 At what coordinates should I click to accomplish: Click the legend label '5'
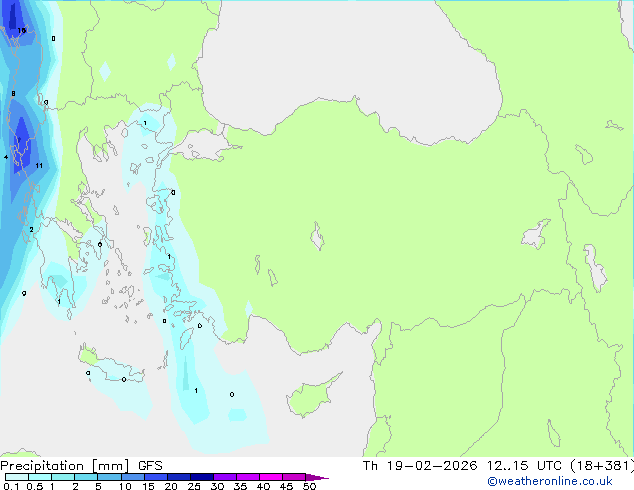tap(98, 486)
